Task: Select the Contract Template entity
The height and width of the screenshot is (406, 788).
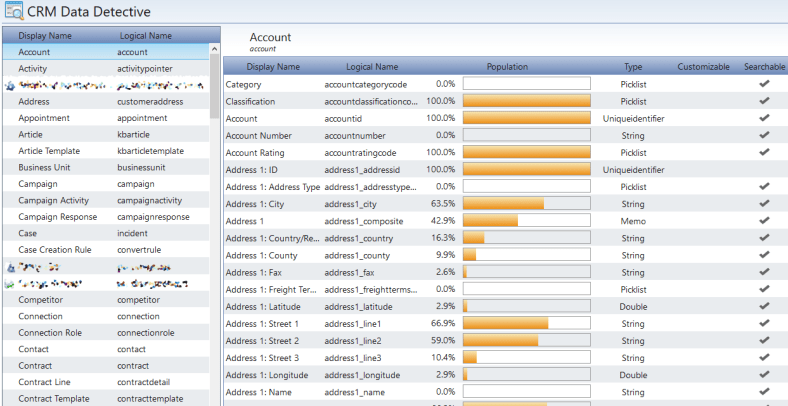Action: pos(106,398)
